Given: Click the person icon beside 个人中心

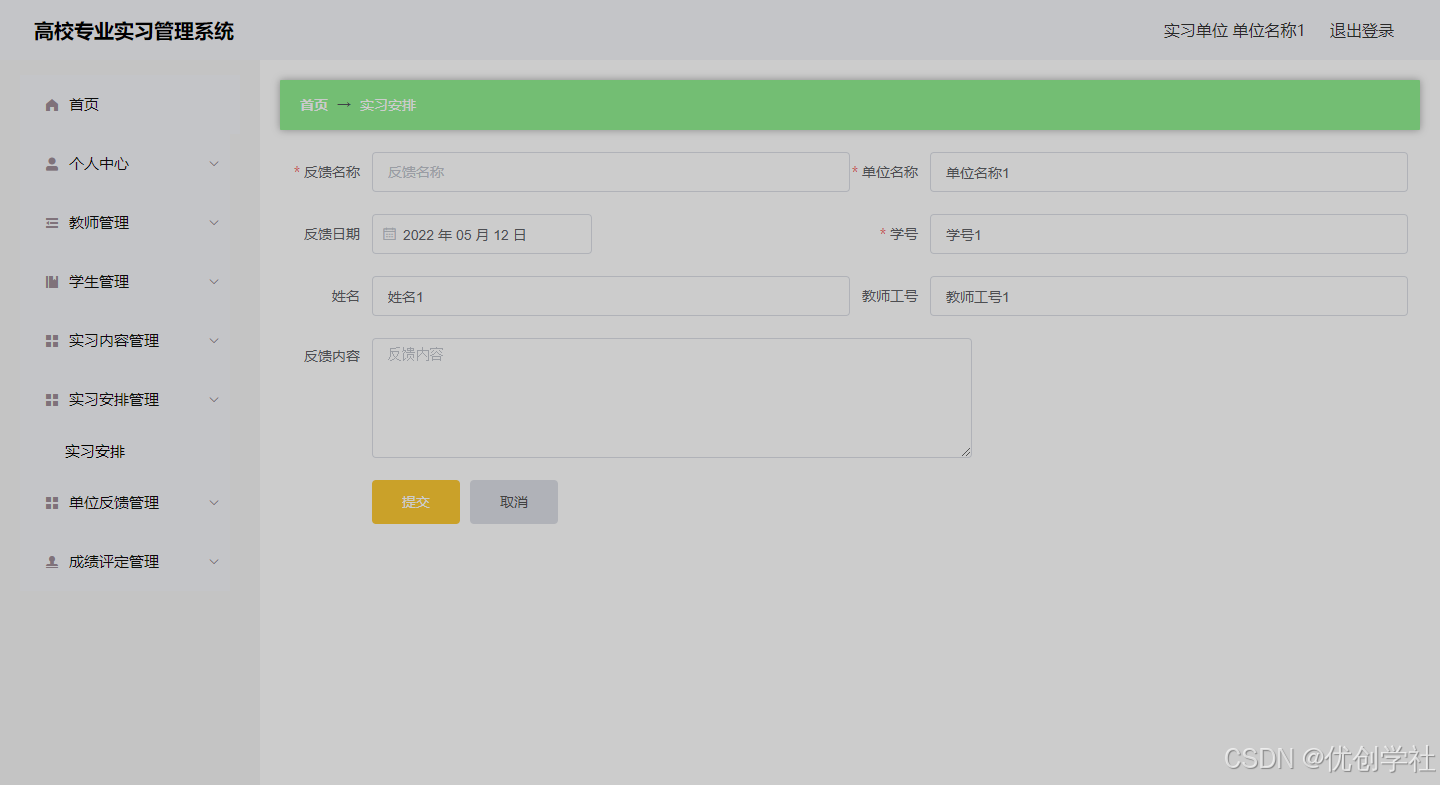Looking at the screenshot, I should coord(52,164).
